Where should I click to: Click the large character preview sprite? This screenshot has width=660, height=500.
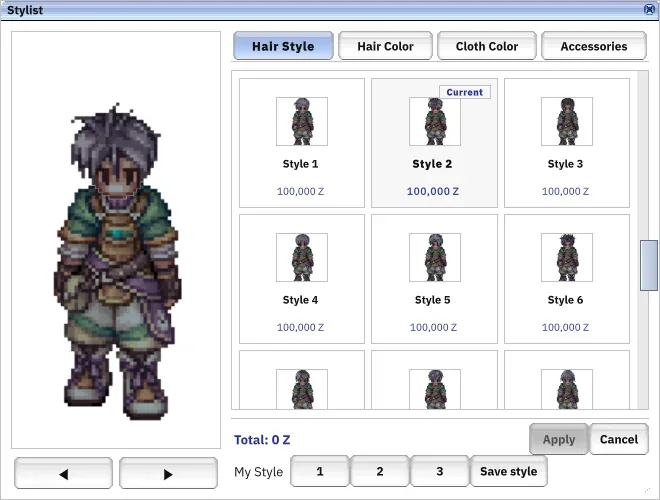click(117, 261)
